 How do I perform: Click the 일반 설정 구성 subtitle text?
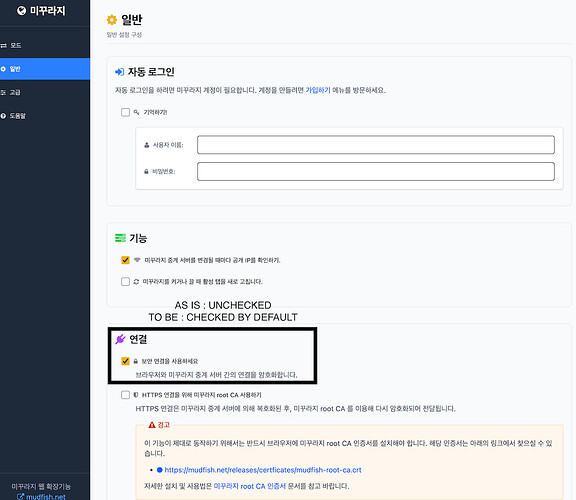(x=124, y=35)
